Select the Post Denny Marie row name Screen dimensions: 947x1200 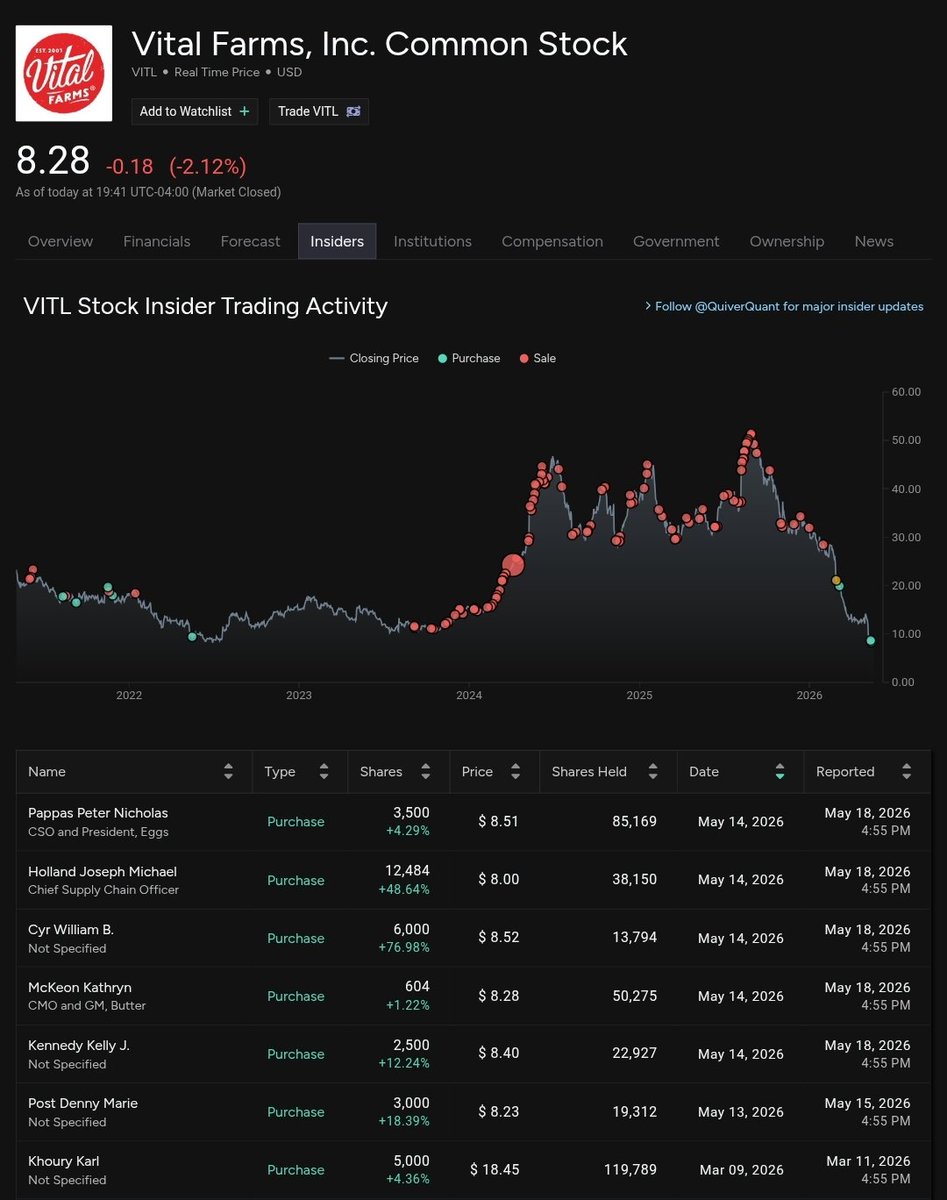[x=83, y=1103]
